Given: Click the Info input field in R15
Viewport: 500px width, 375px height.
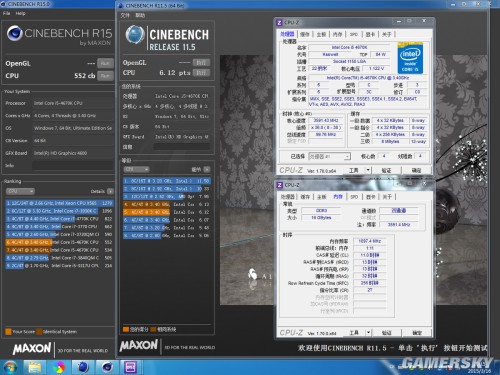Looking at the screenshot, I should point(73,165).
